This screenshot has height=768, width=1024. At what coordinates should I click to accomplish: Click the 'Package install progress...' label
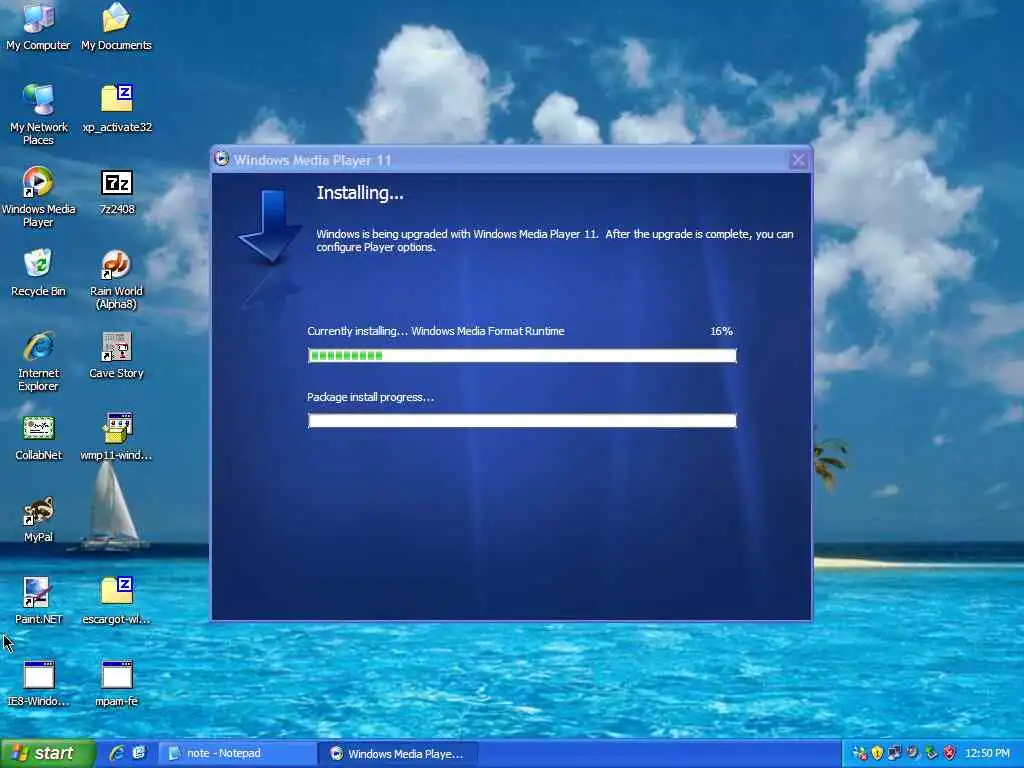click(370, 397)
